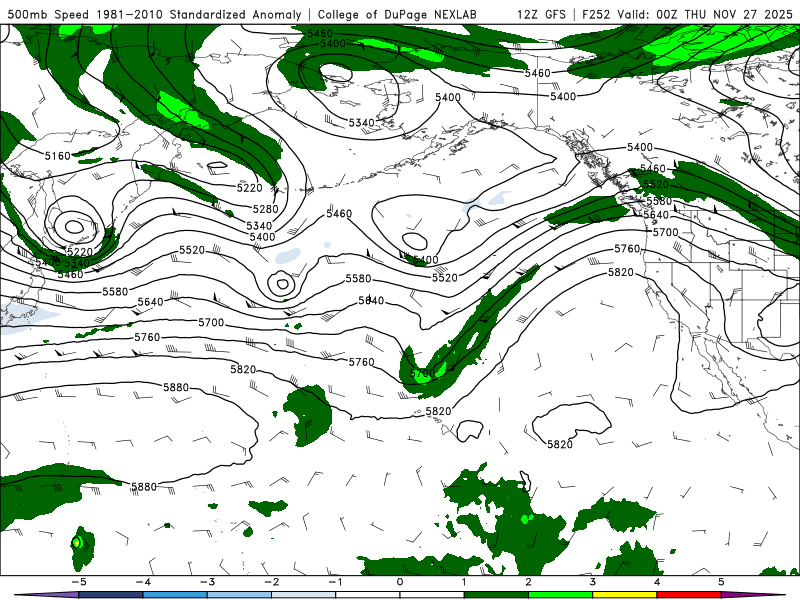Image resolution: width=800 pixels, height=600 pixels.
Task: Click the '-1' colorbar tick label
Action: (x=335, y=582)
